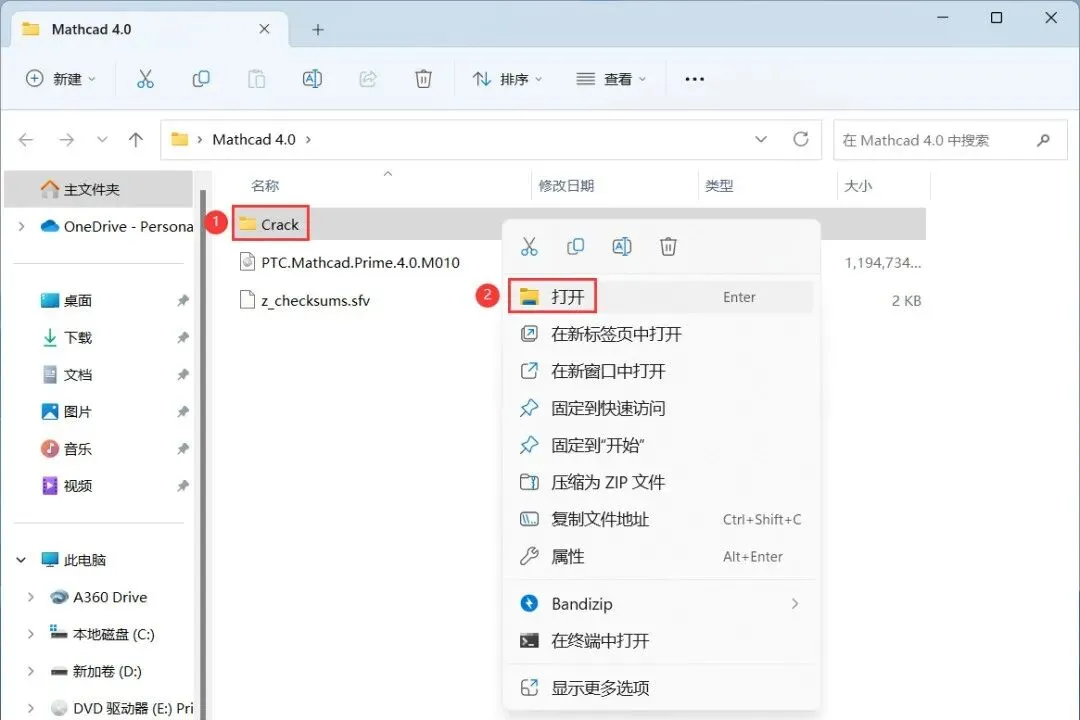Open 主文件夹 in the sidebar
Screen dimensions: 1080x720
click(x=98, y=189)
